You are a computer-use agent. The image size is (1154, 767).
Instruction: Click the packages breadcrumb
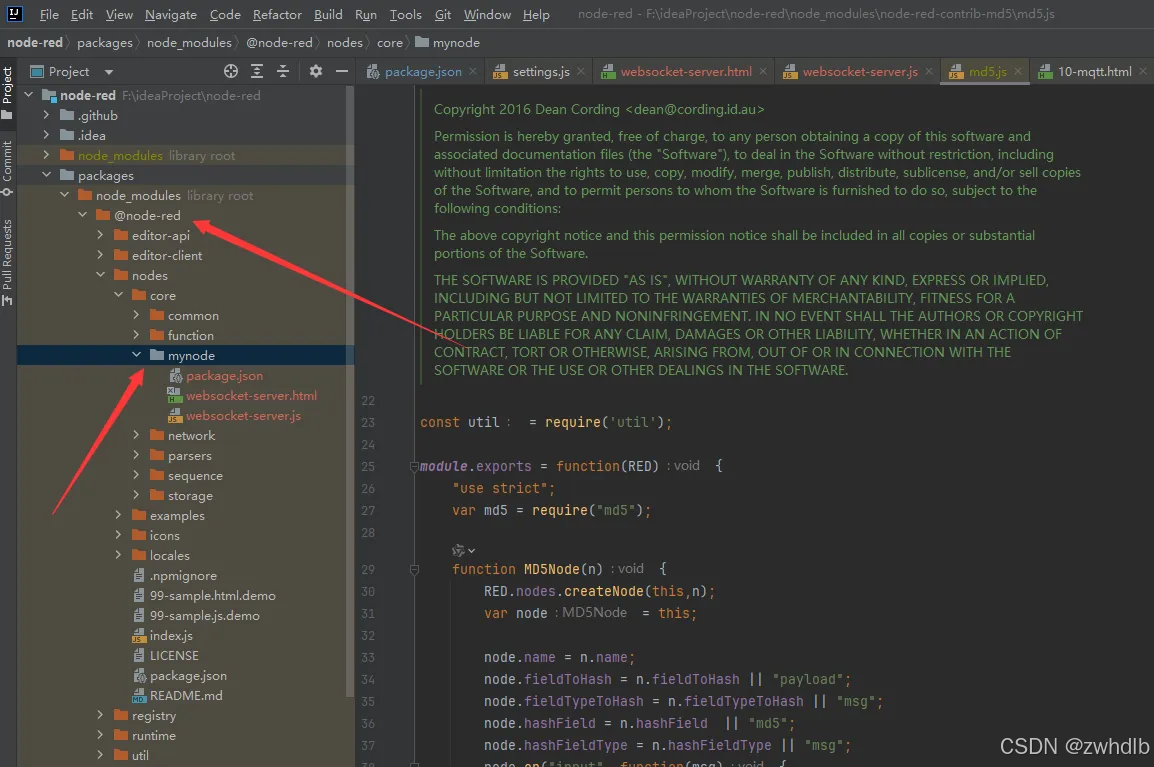pos(105,43)
